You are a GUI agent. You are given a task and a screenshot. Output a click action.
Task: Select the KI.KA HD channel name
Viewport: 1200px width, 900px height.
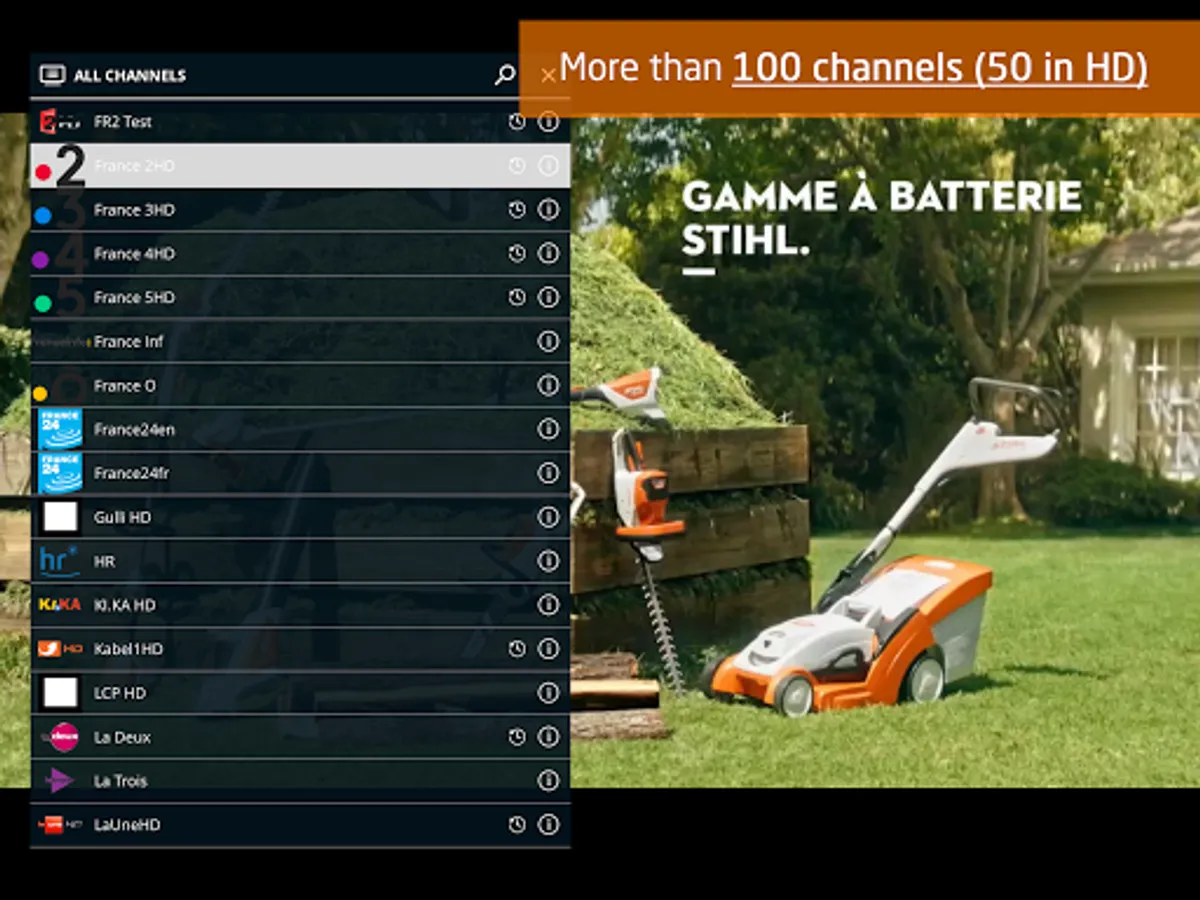click(125, 605)
